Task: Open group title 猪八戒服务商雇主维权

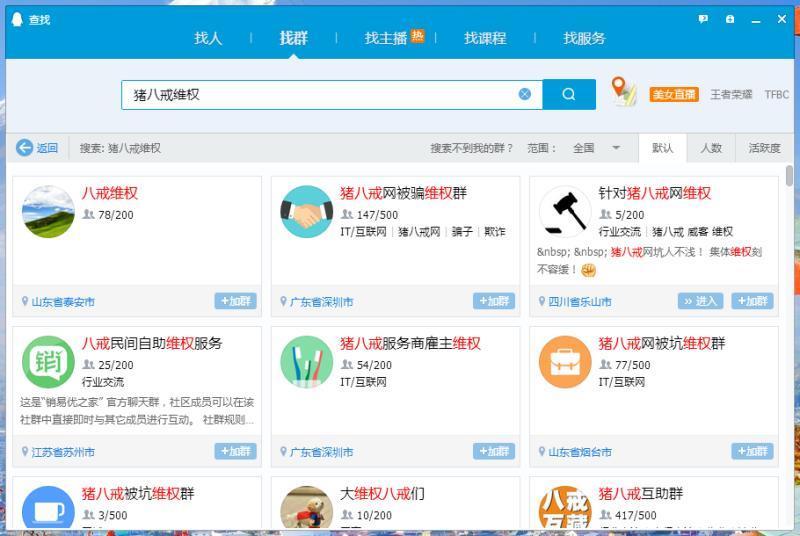Action: point(410,343)
